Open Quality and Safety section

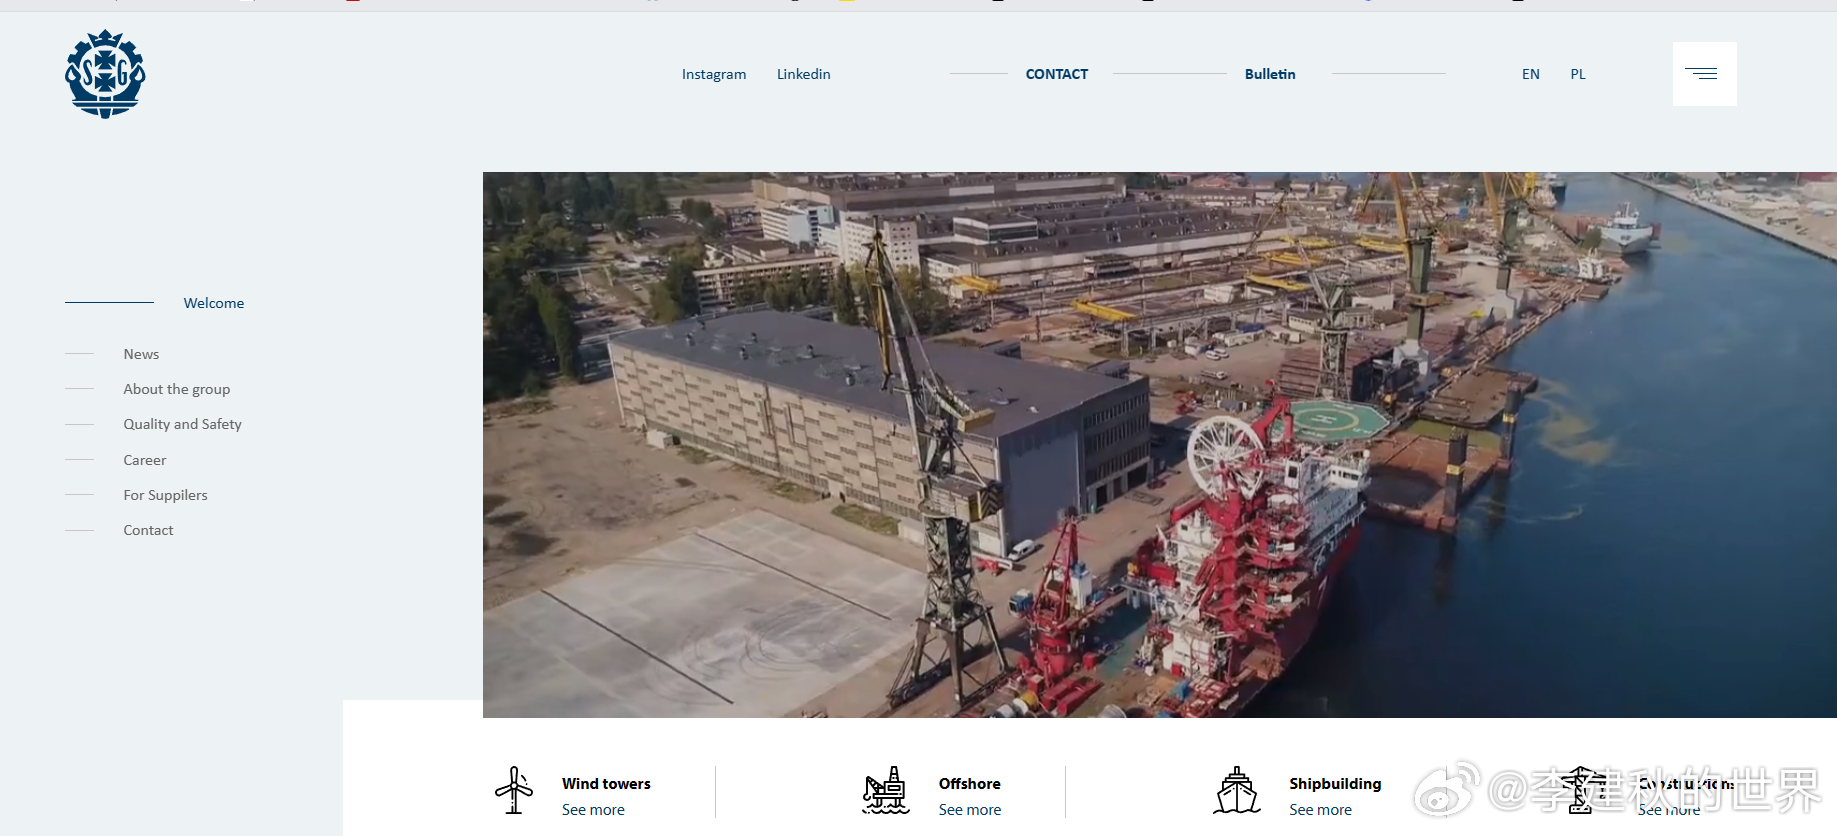[183, 424]
